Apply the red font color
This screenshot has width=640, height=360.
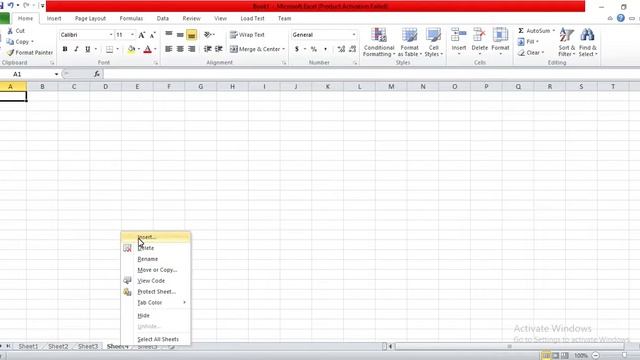pos(148,49)
